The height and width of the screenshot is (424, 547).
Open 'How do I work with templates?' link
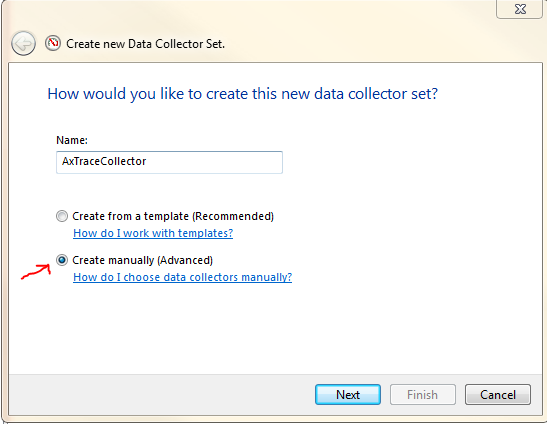click(153, 233)
